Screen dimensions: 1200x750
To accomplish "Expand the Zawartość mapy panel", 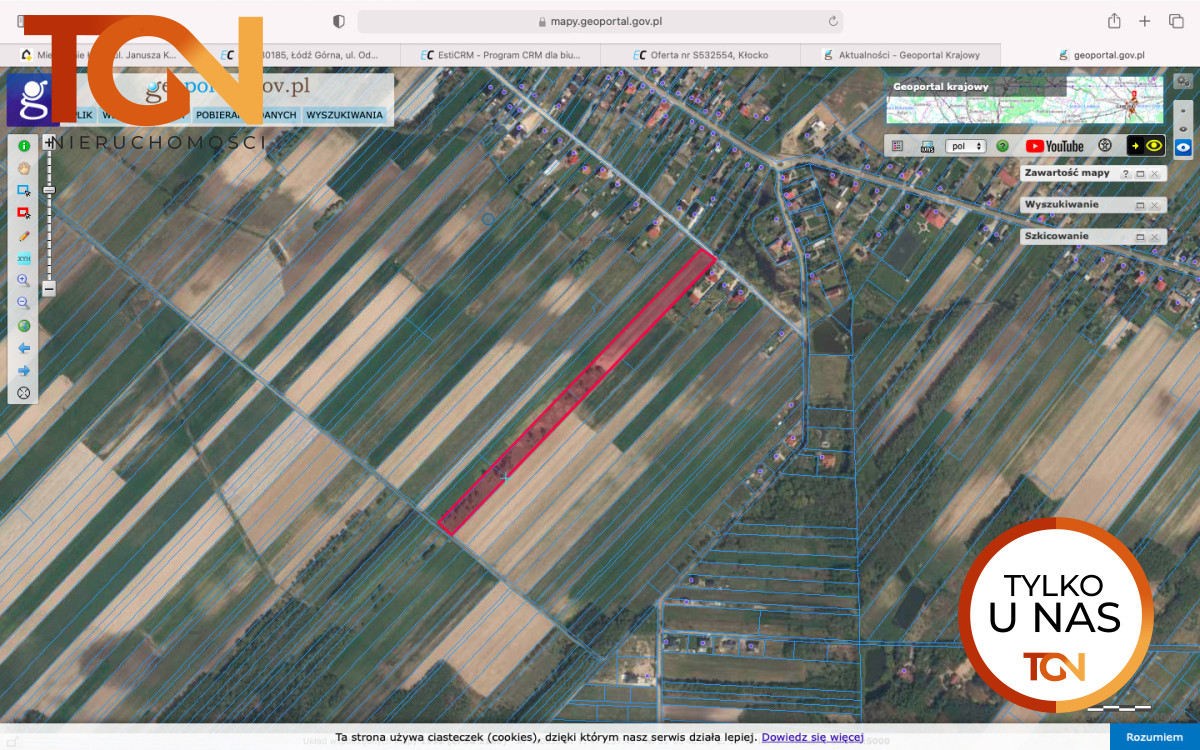I will click(1140, 174).
